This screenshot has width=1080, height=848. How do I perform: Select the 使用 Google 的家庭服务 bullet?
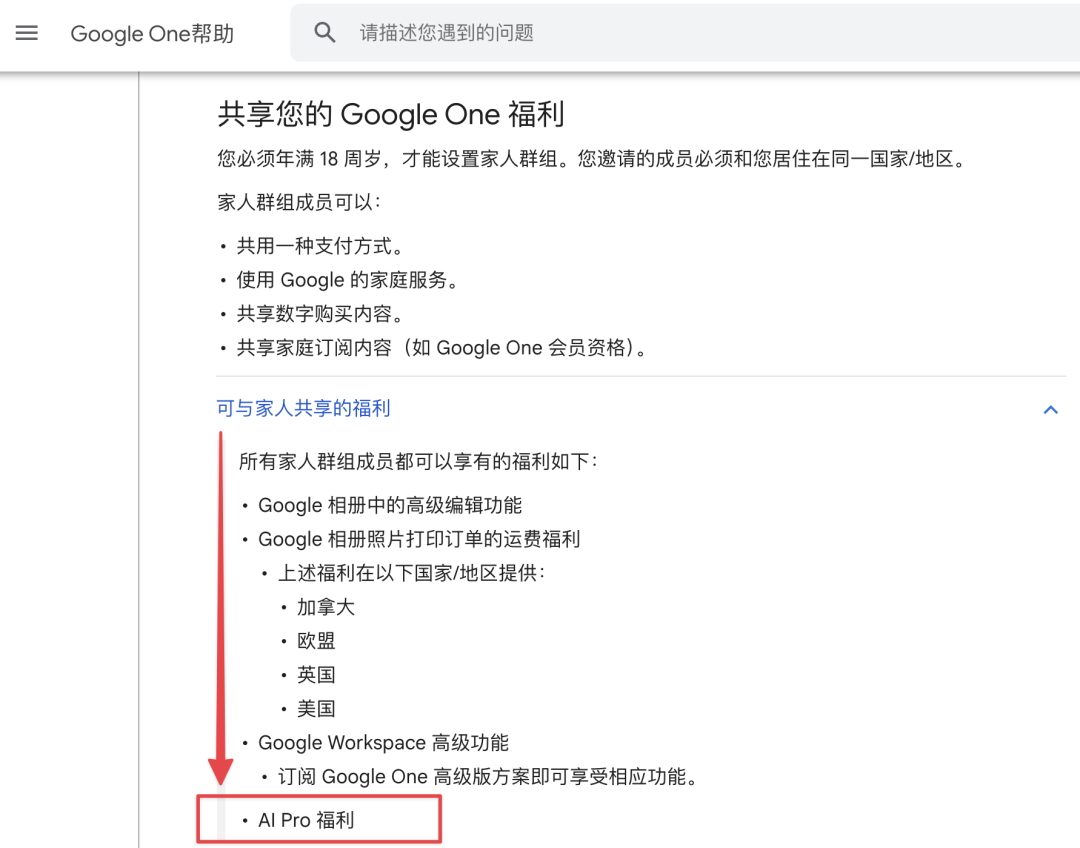point(347,280)
